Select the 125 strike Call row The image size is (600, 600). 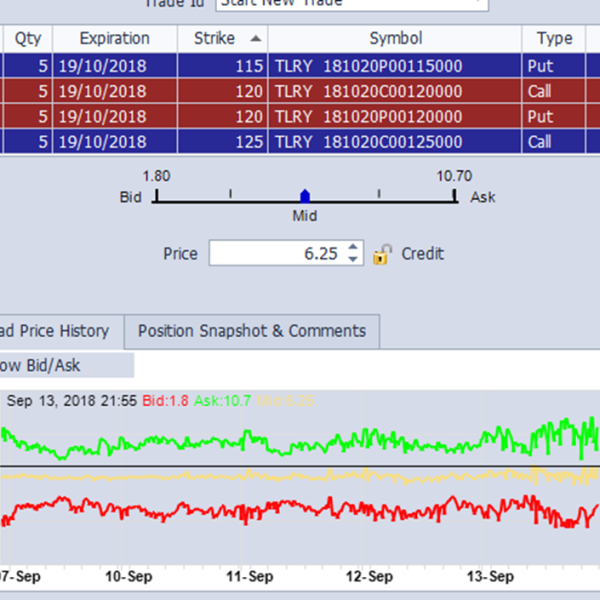[x=300, y=142]
